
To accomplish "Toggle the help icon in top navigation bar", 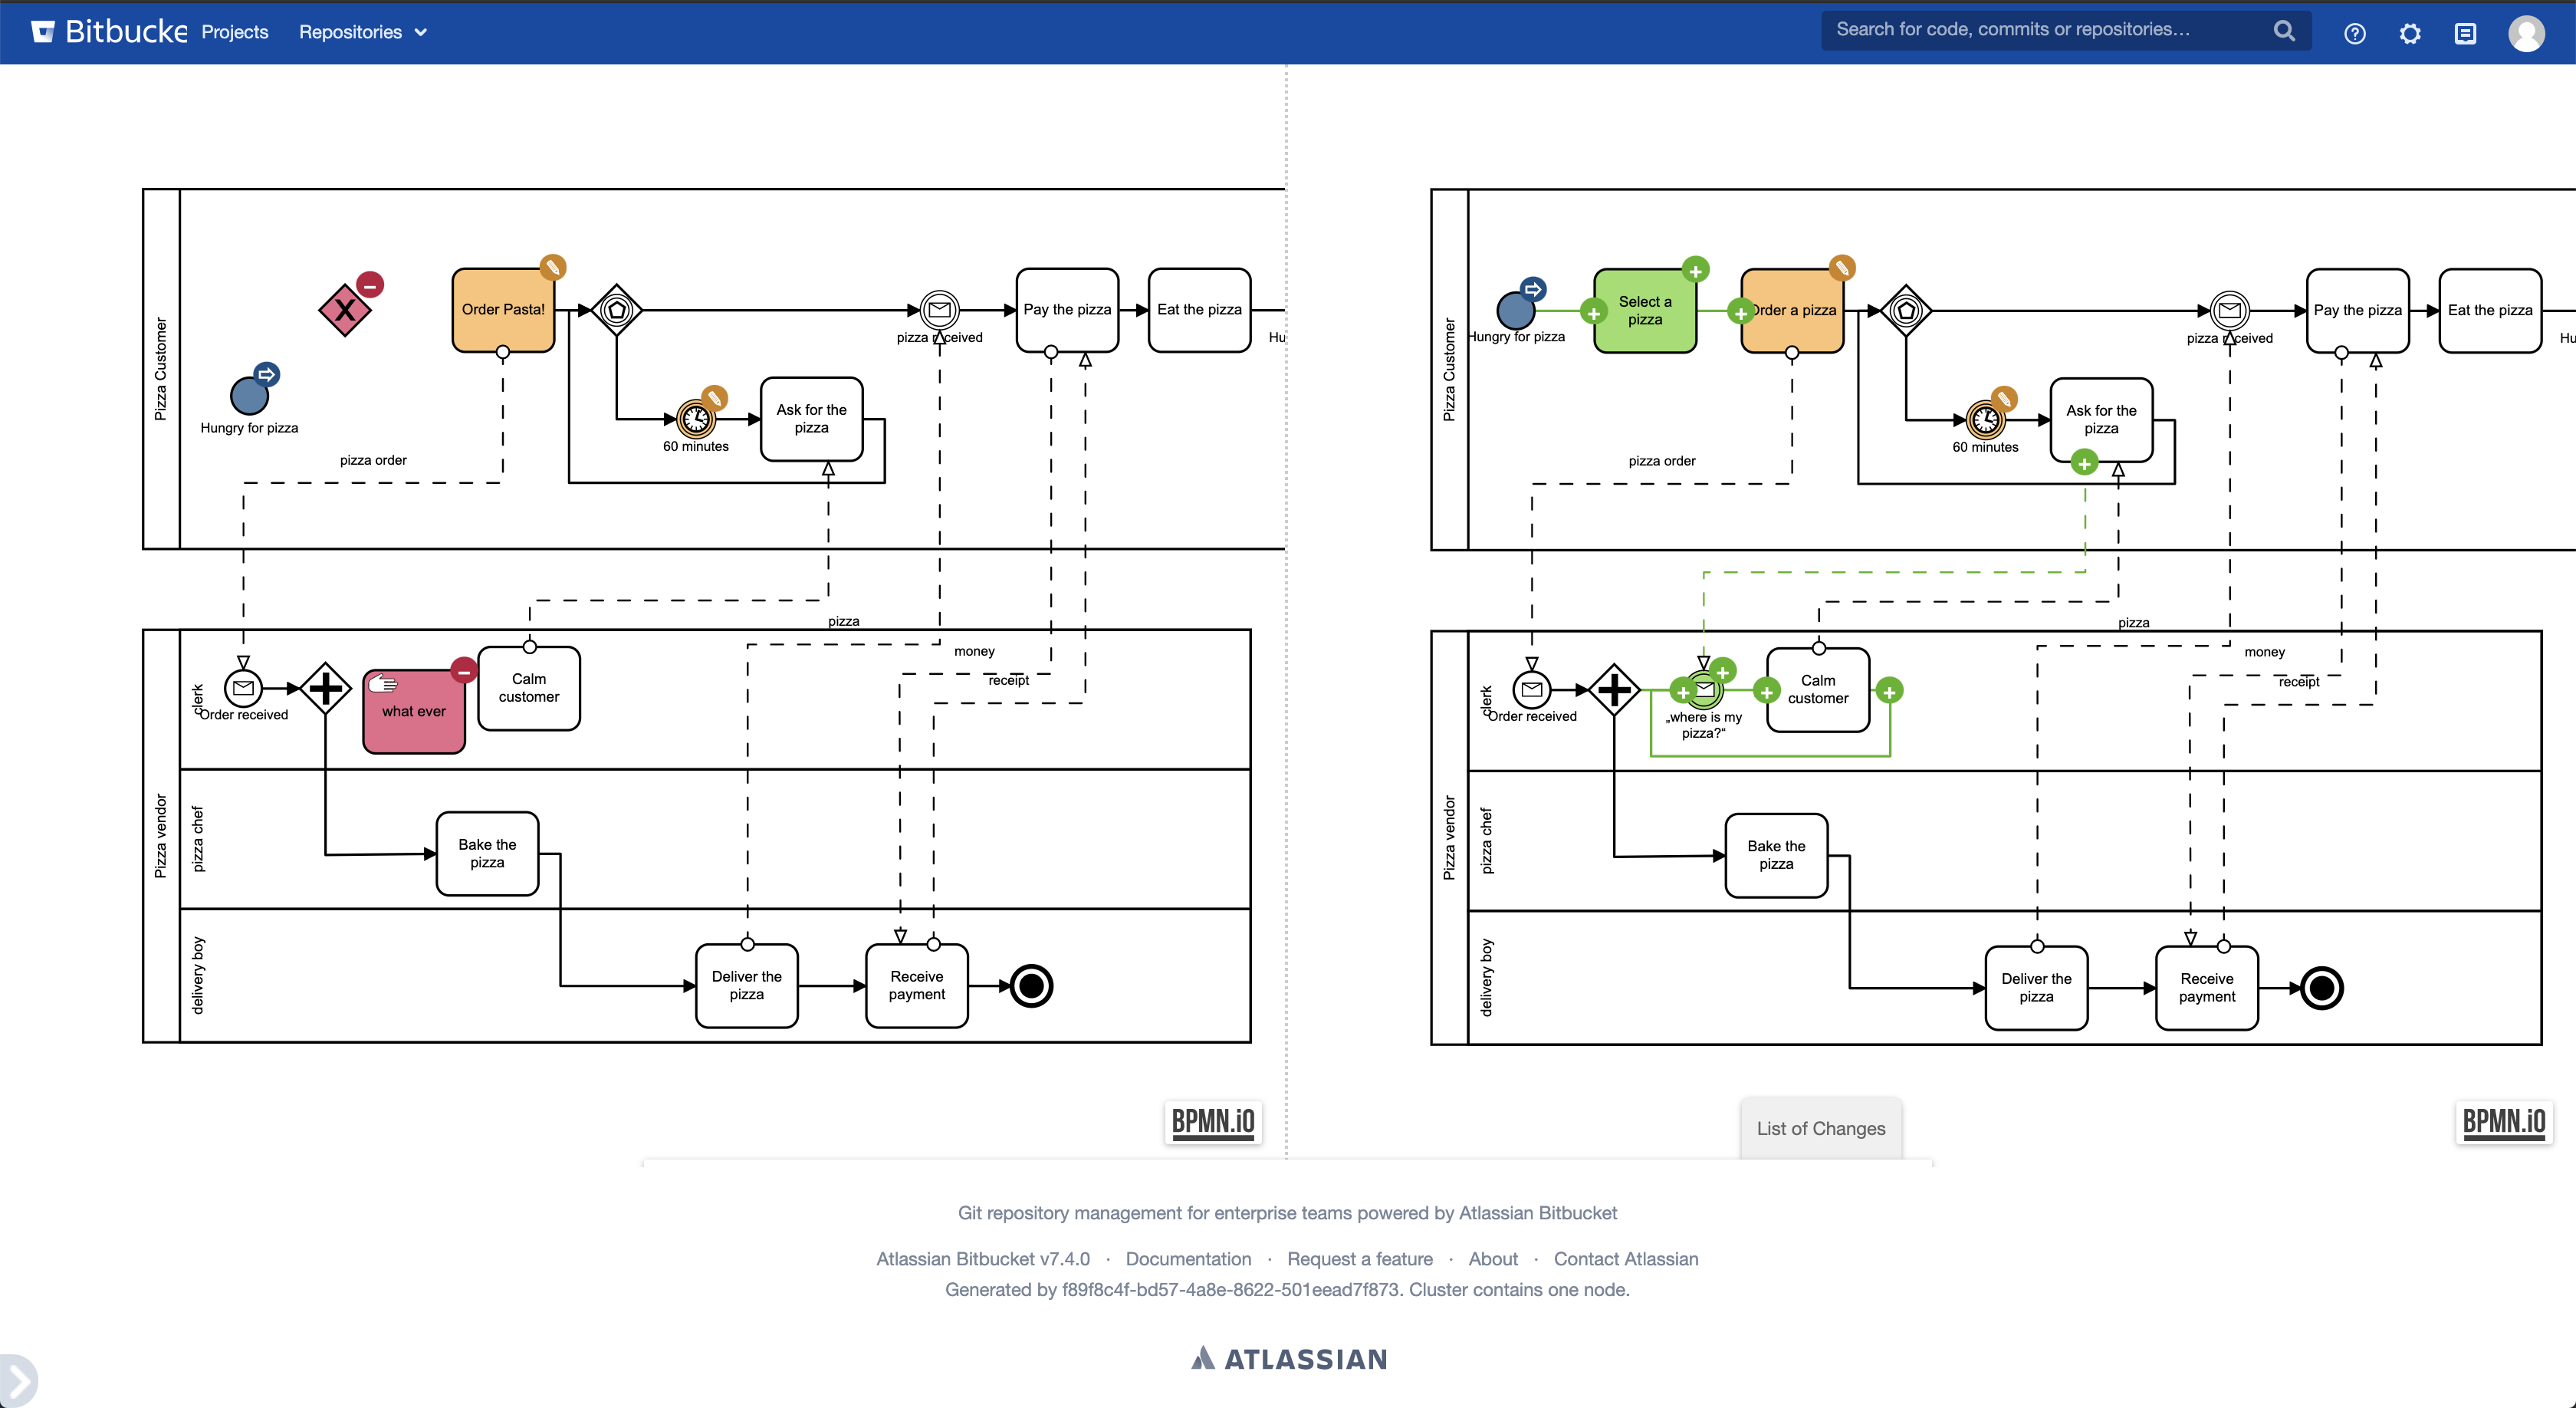I will pos(2352,33).
